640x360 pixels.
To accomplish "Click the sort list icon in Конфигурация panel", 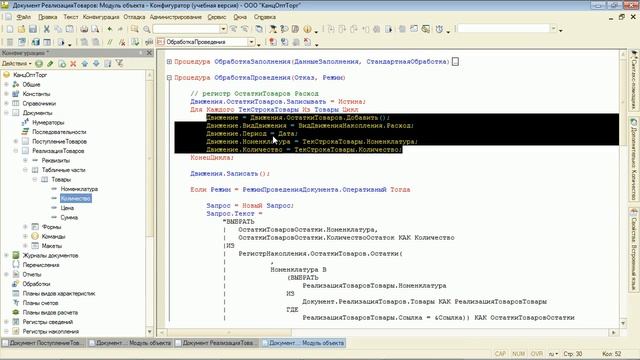I will [108, 63].
